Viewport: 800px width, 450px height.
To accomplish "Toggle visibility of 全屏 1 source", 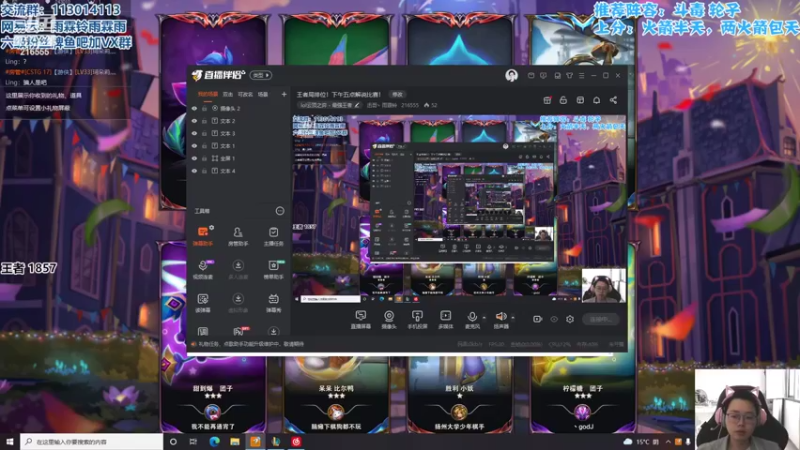I will point(194,158).
